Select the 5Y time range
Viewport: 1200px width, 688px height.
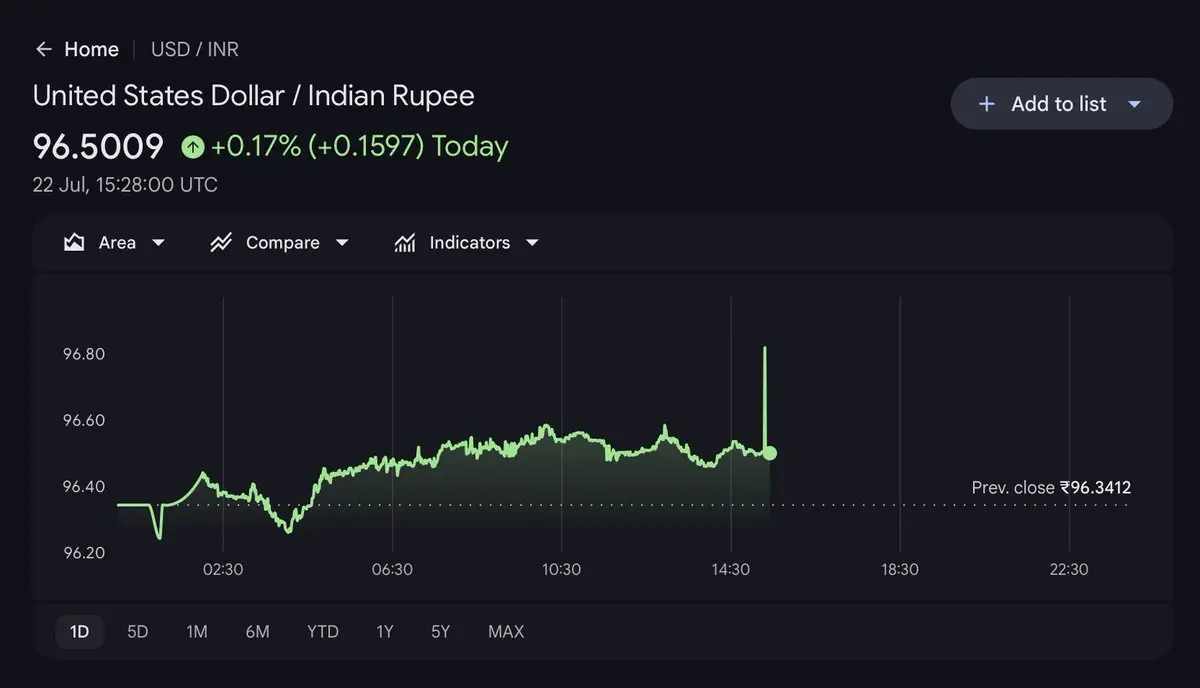[441, 632]
